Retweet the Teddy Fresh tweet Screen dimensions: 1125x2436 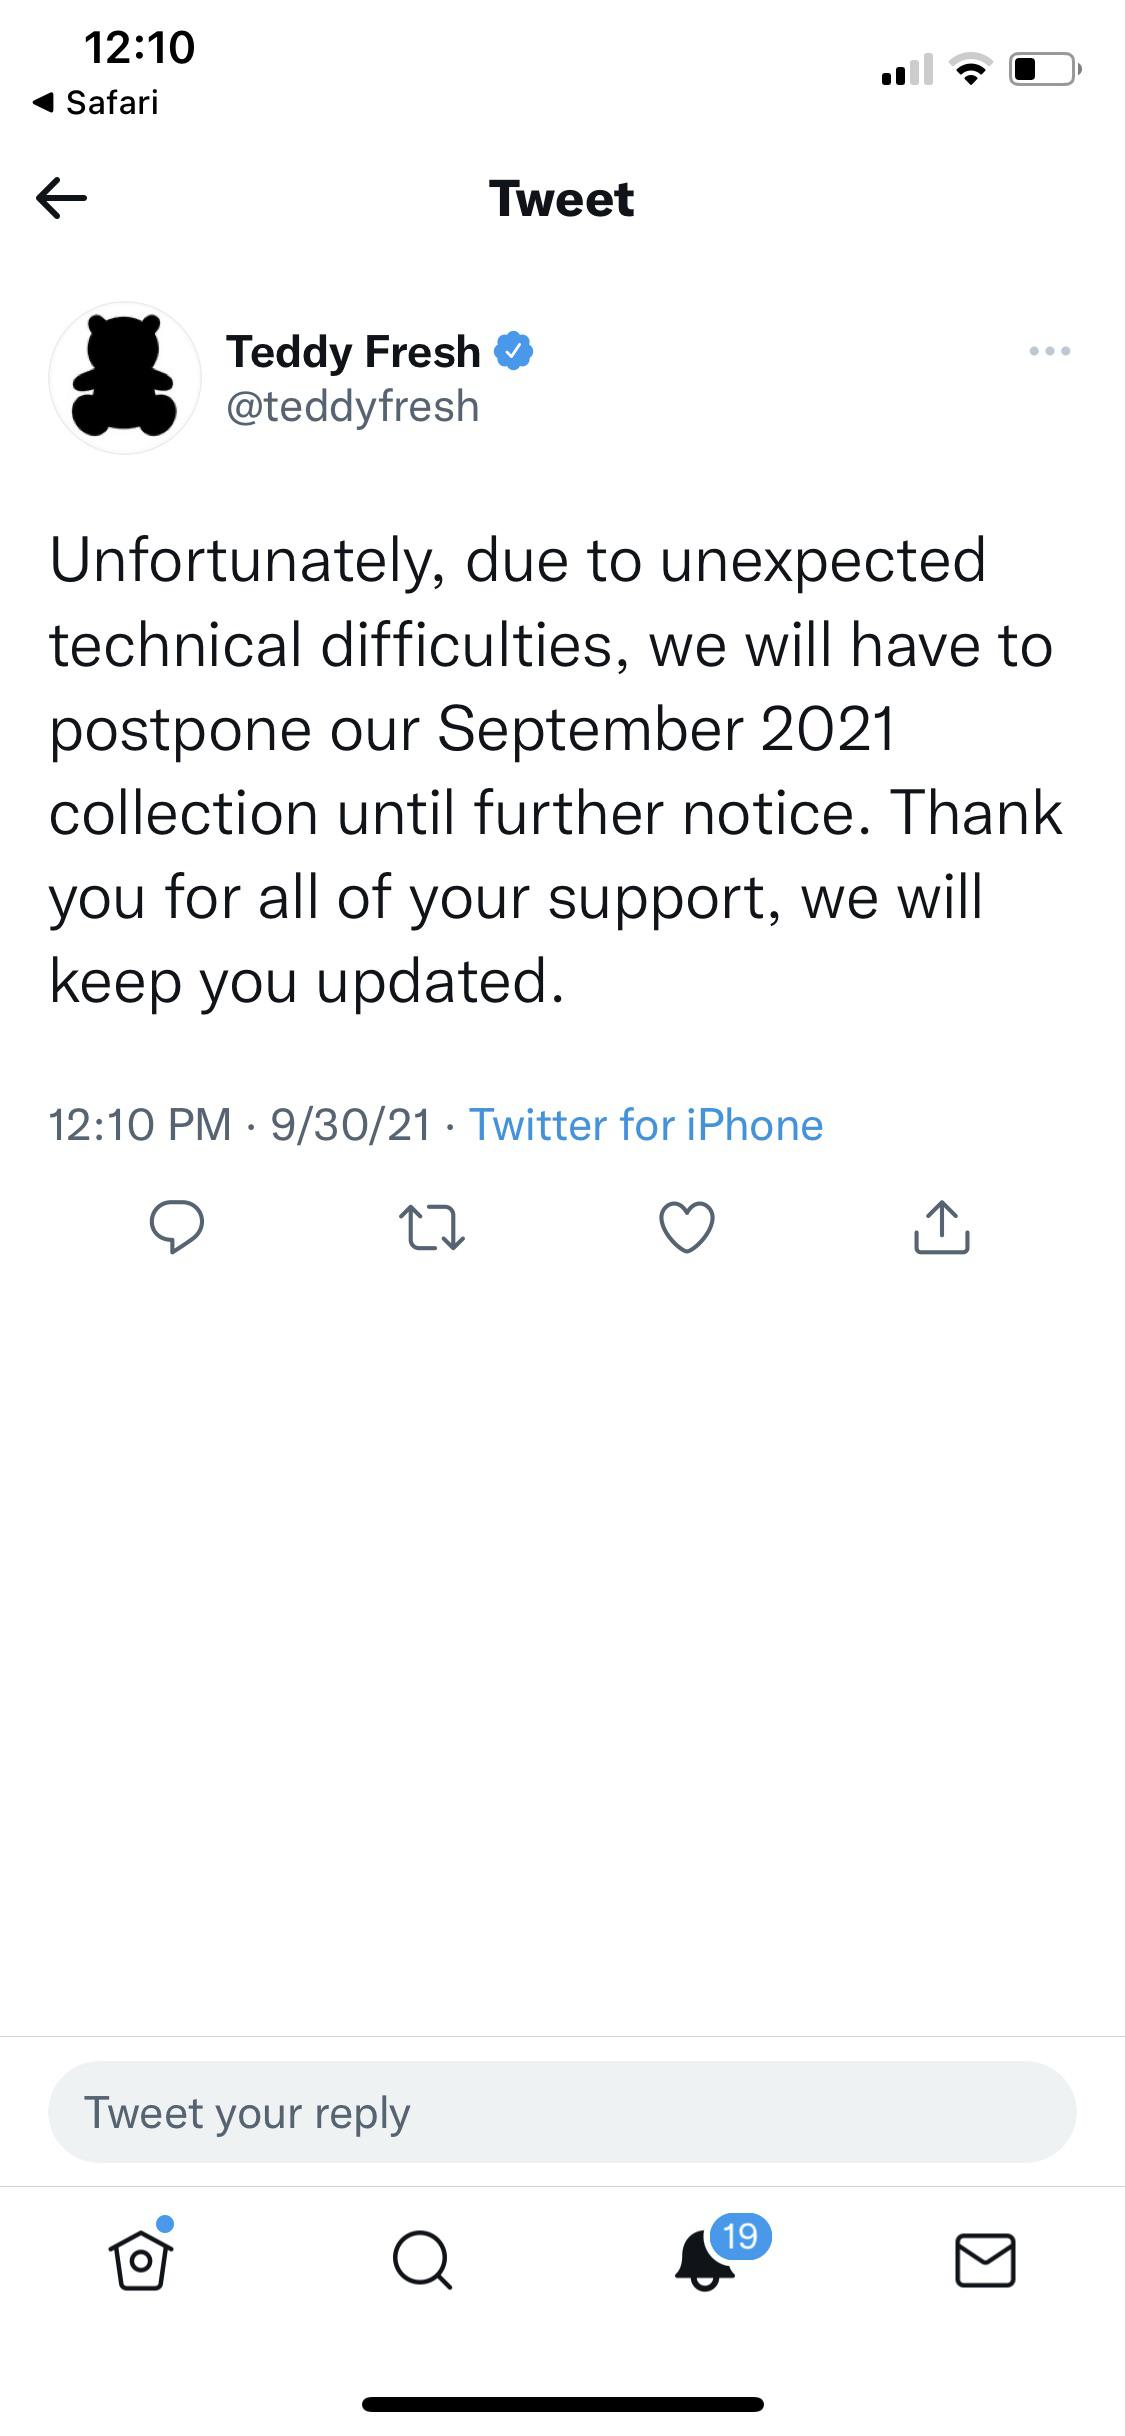[x=432, y=1227]
